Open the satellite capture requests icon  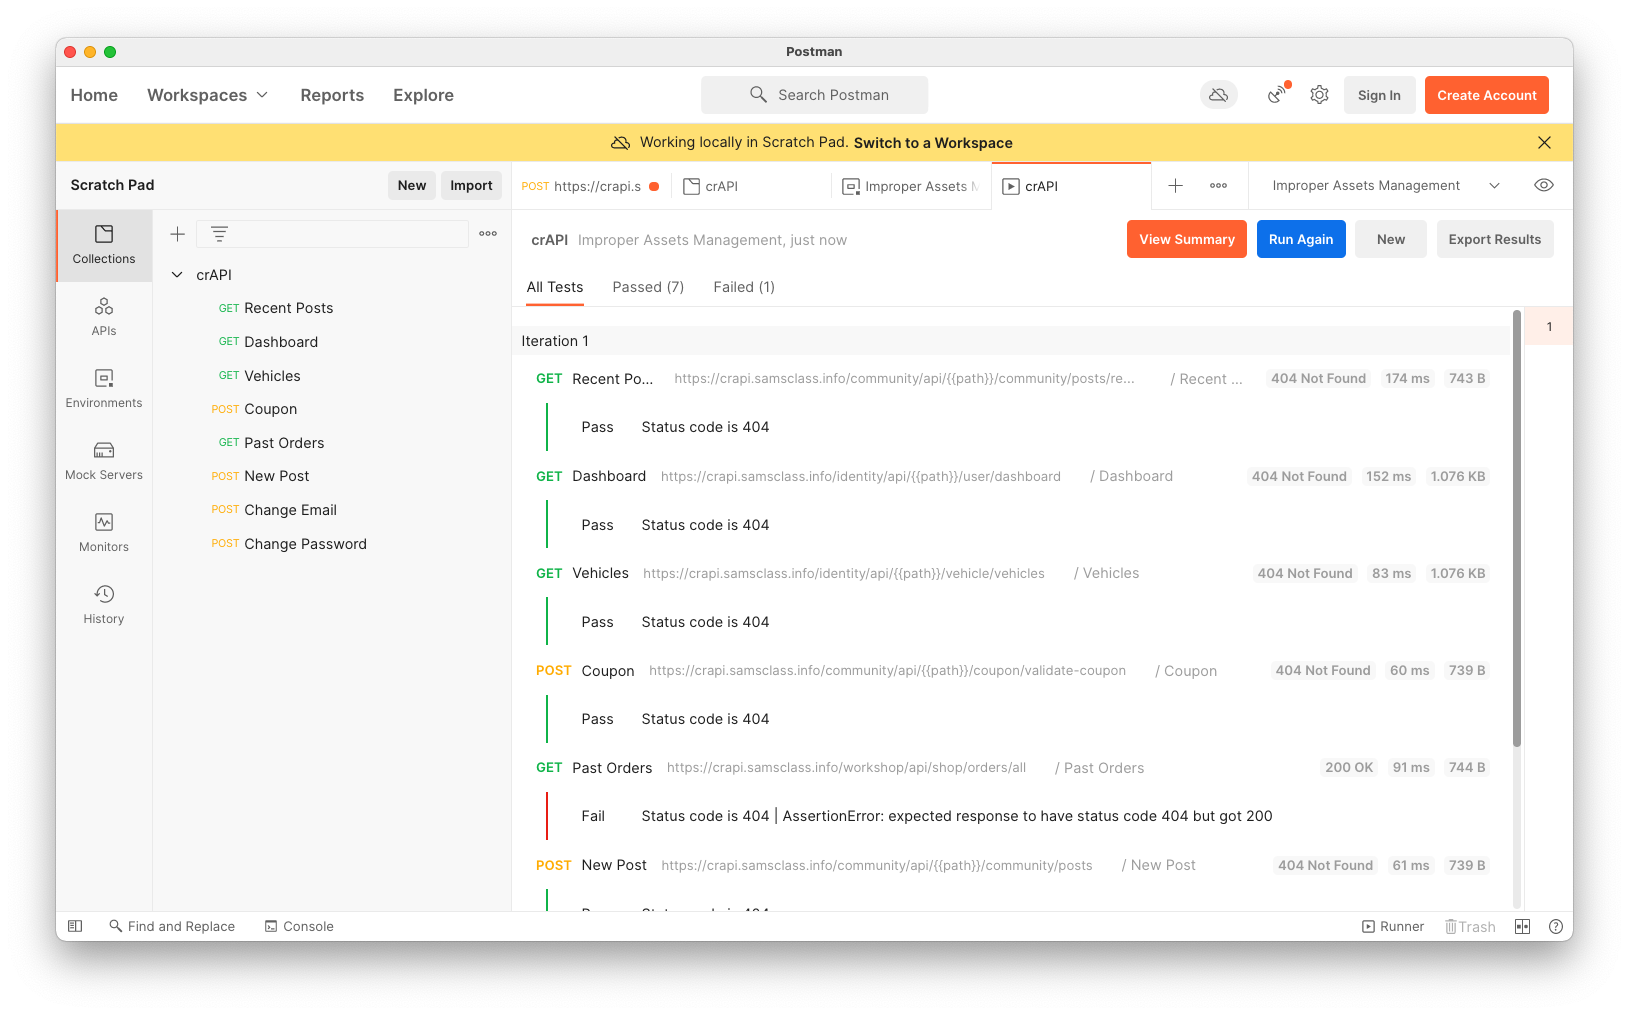click(x=1277, y=95)
